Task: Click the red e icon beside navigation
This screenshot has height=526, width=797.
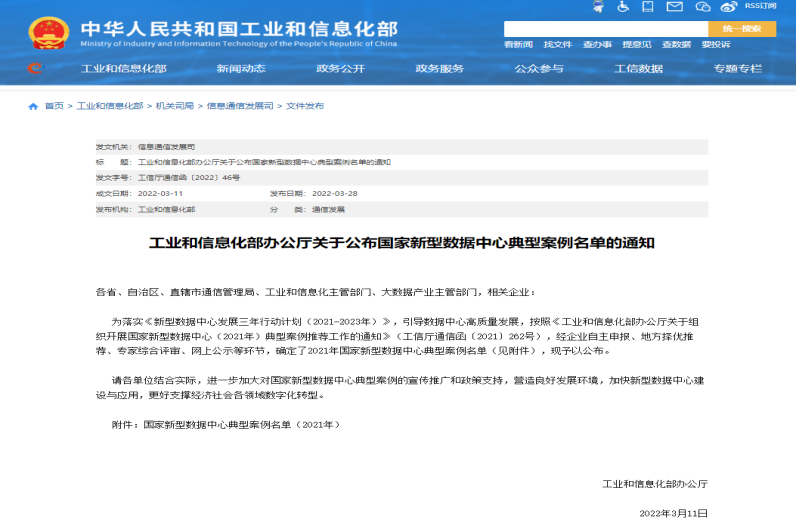Action: [35, 68]
